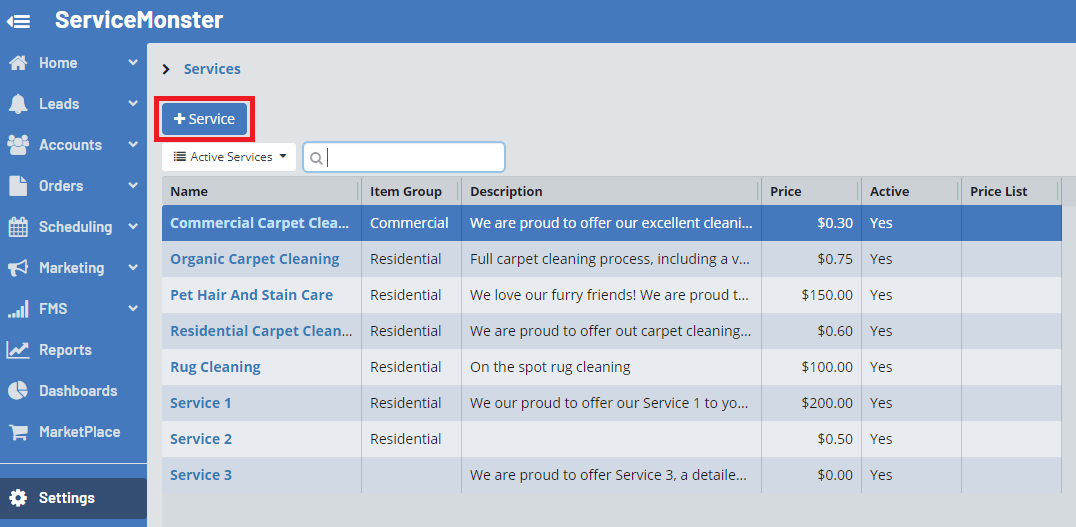Open the Active Services filter dropdown
Image resolution: width=1076 pixels, height=527 pixels.
(229, 157)
